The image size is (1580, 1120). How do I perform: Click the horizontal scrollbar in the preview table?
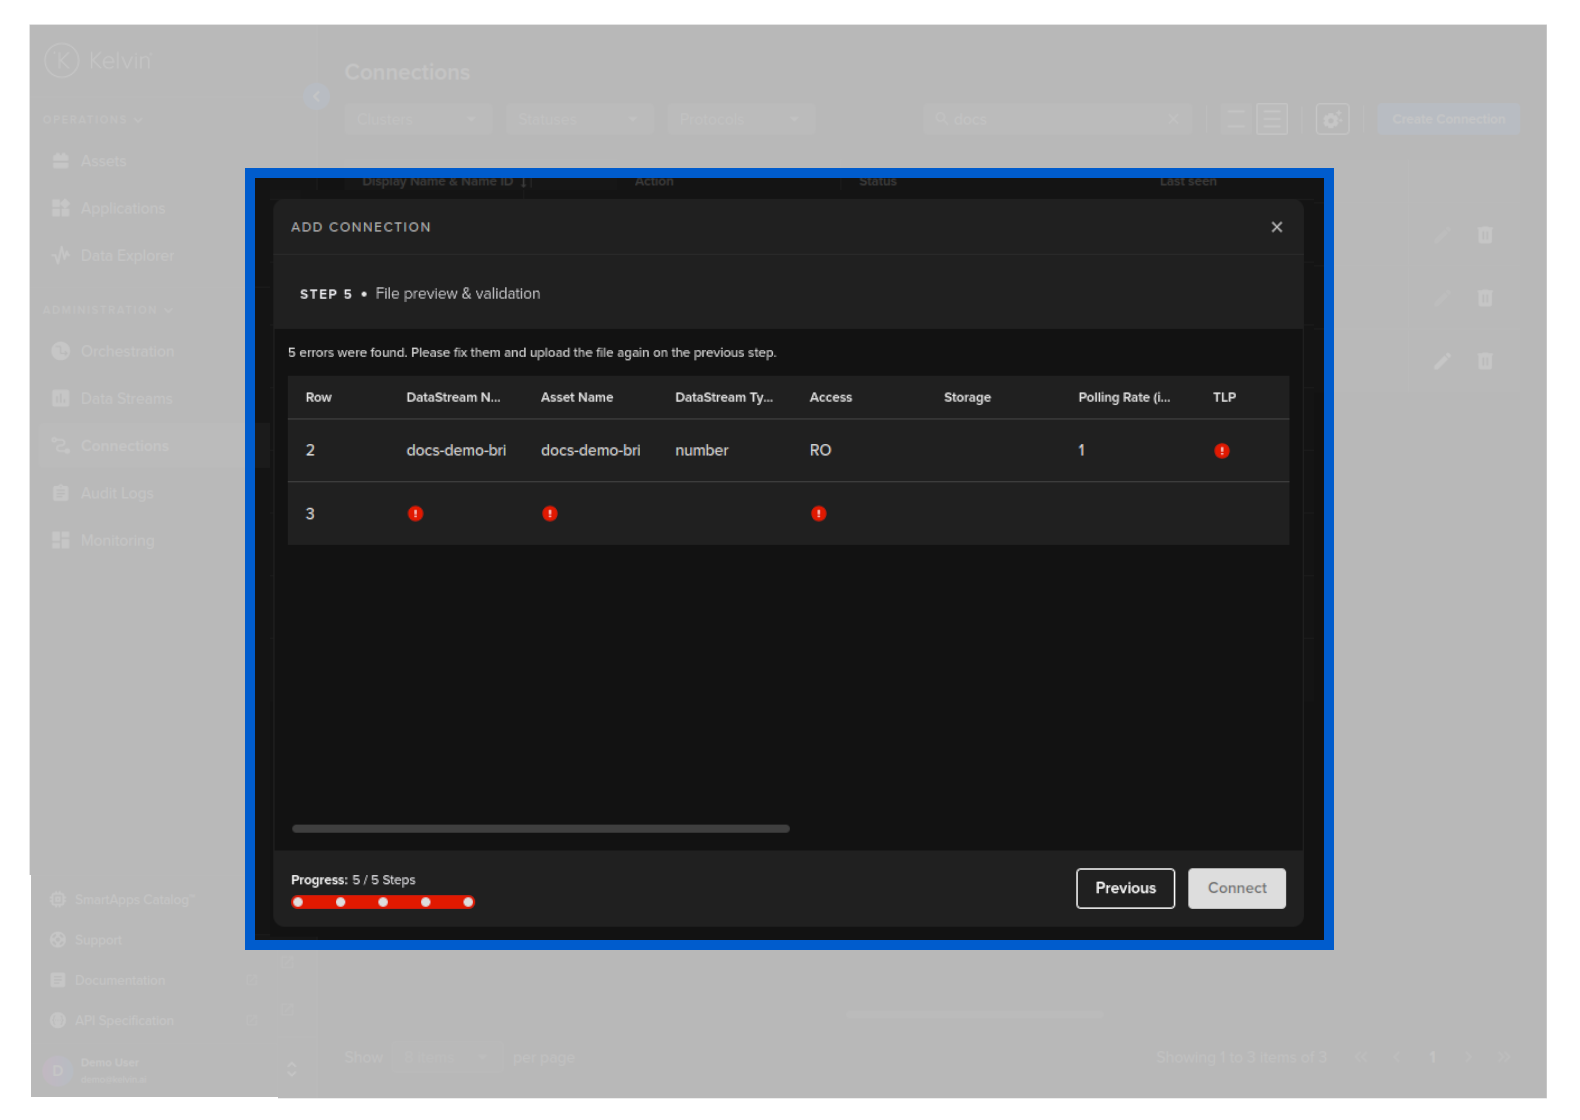(540, 828)
